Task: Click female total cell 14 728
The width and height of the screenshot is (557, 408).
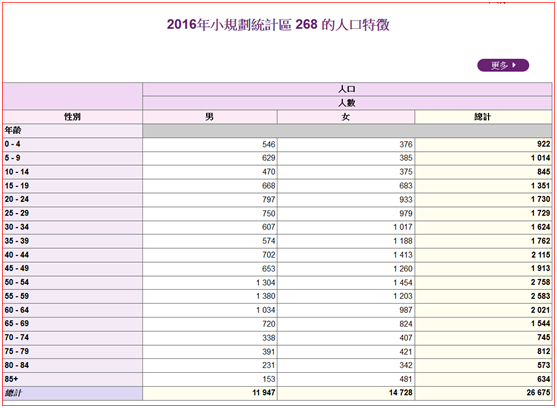Action: click(x=346, y=393)
